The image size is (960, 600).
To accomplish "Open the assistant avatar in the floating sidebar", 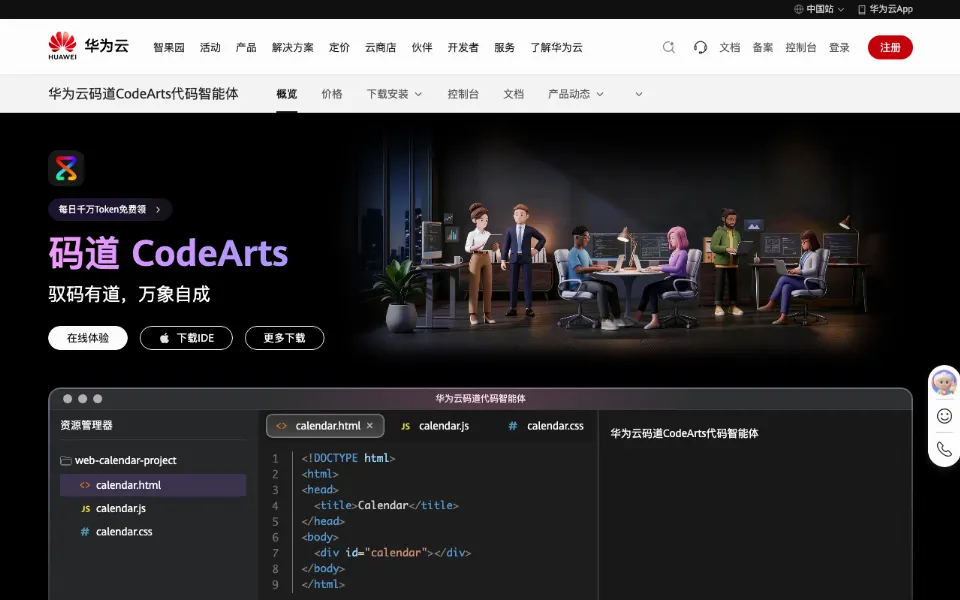I will click(x=944, y=383).
